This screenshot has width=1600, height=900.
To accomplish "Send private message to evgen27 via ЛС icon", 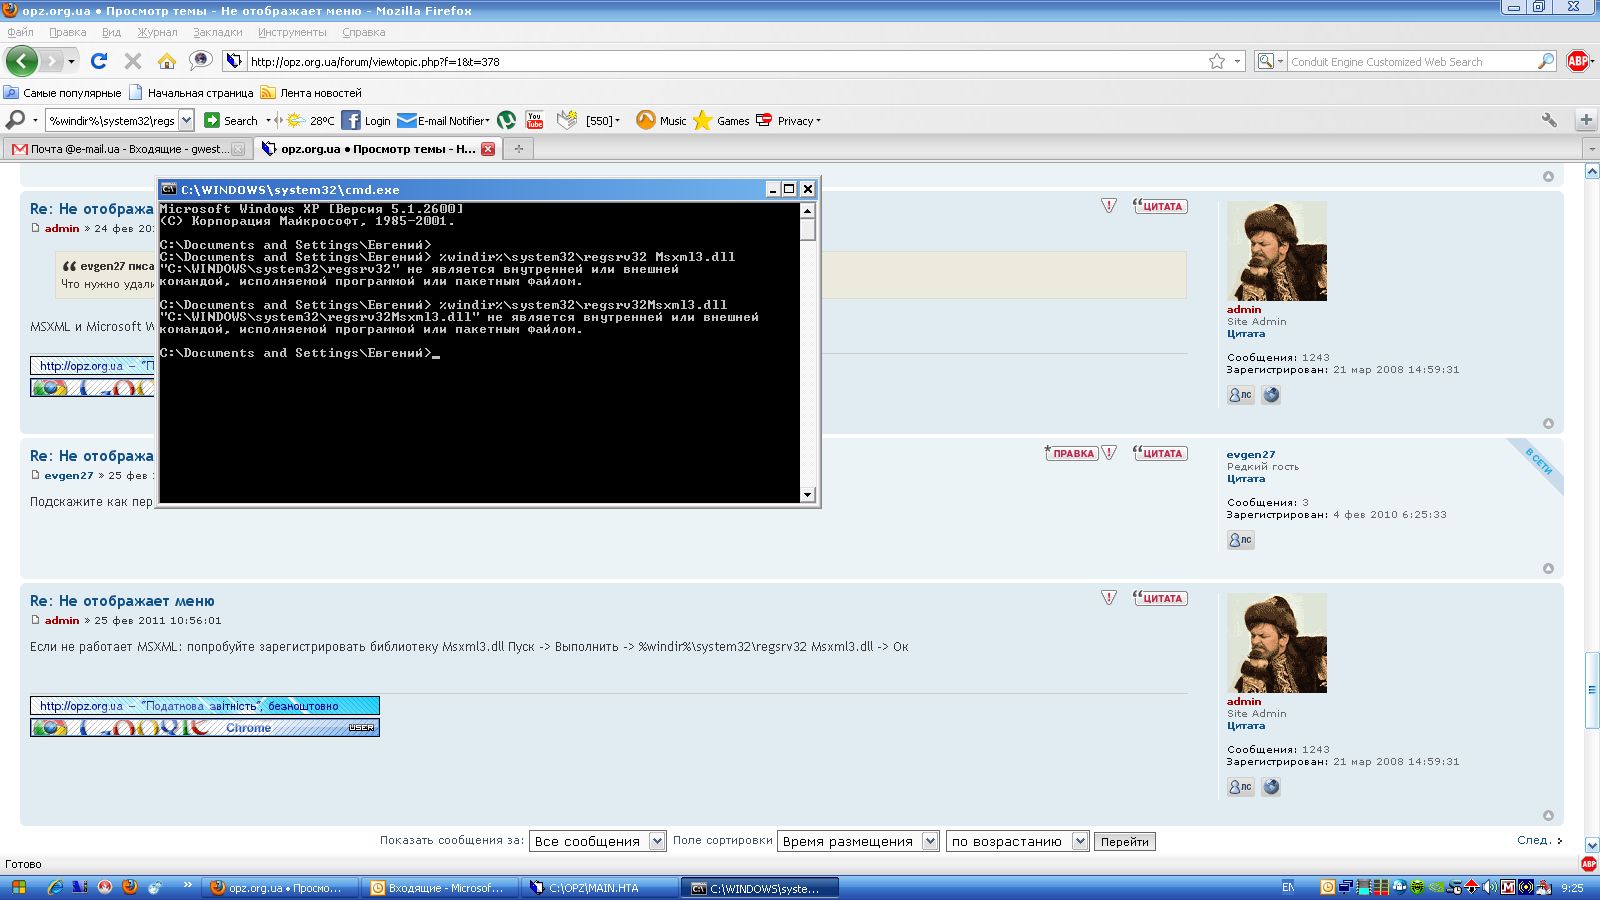I will pos(1240,540).
